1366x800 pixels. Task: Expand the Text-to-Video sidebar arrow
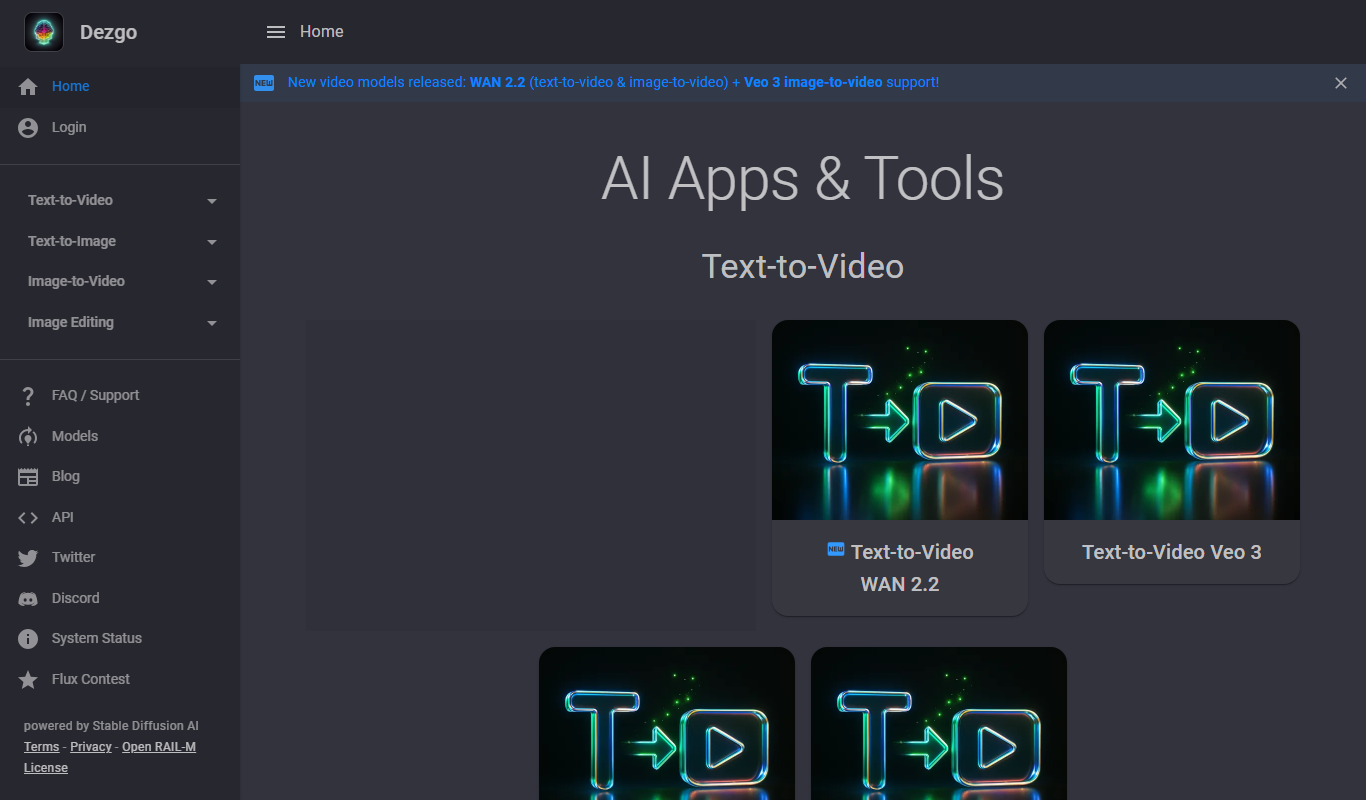tap(212, 201)
